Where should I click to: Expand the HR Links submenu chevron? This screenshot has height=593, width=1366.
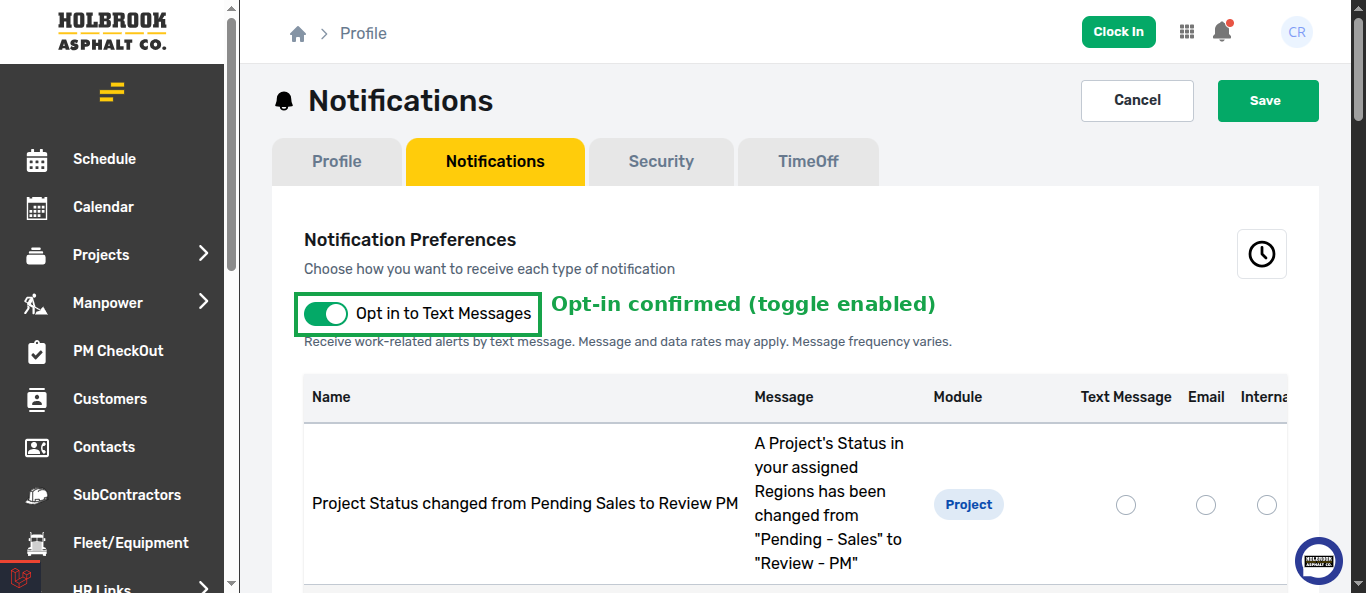[x=203, y=587]
